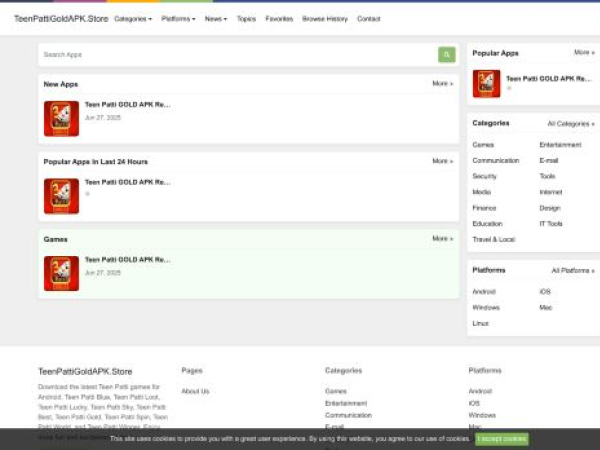This screenshot has width=600, height=450.
Task: Expand the News dropdown menu
Action: pos(215,19)
